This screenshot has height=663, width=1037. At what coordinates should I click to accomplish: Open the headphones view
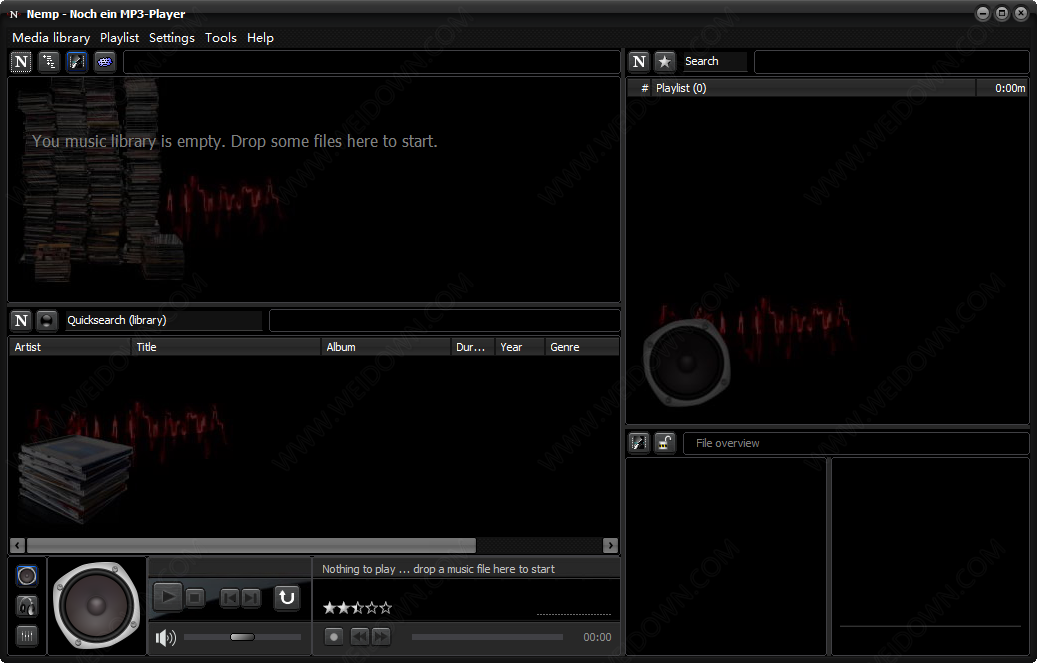(x=27, y=605)
